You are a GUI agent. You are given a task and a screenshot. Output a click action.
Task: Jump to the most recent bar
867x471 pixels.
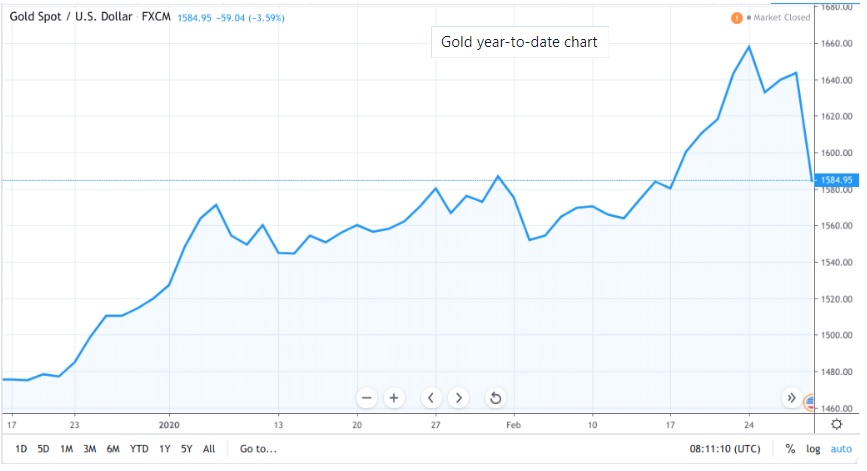791,398
